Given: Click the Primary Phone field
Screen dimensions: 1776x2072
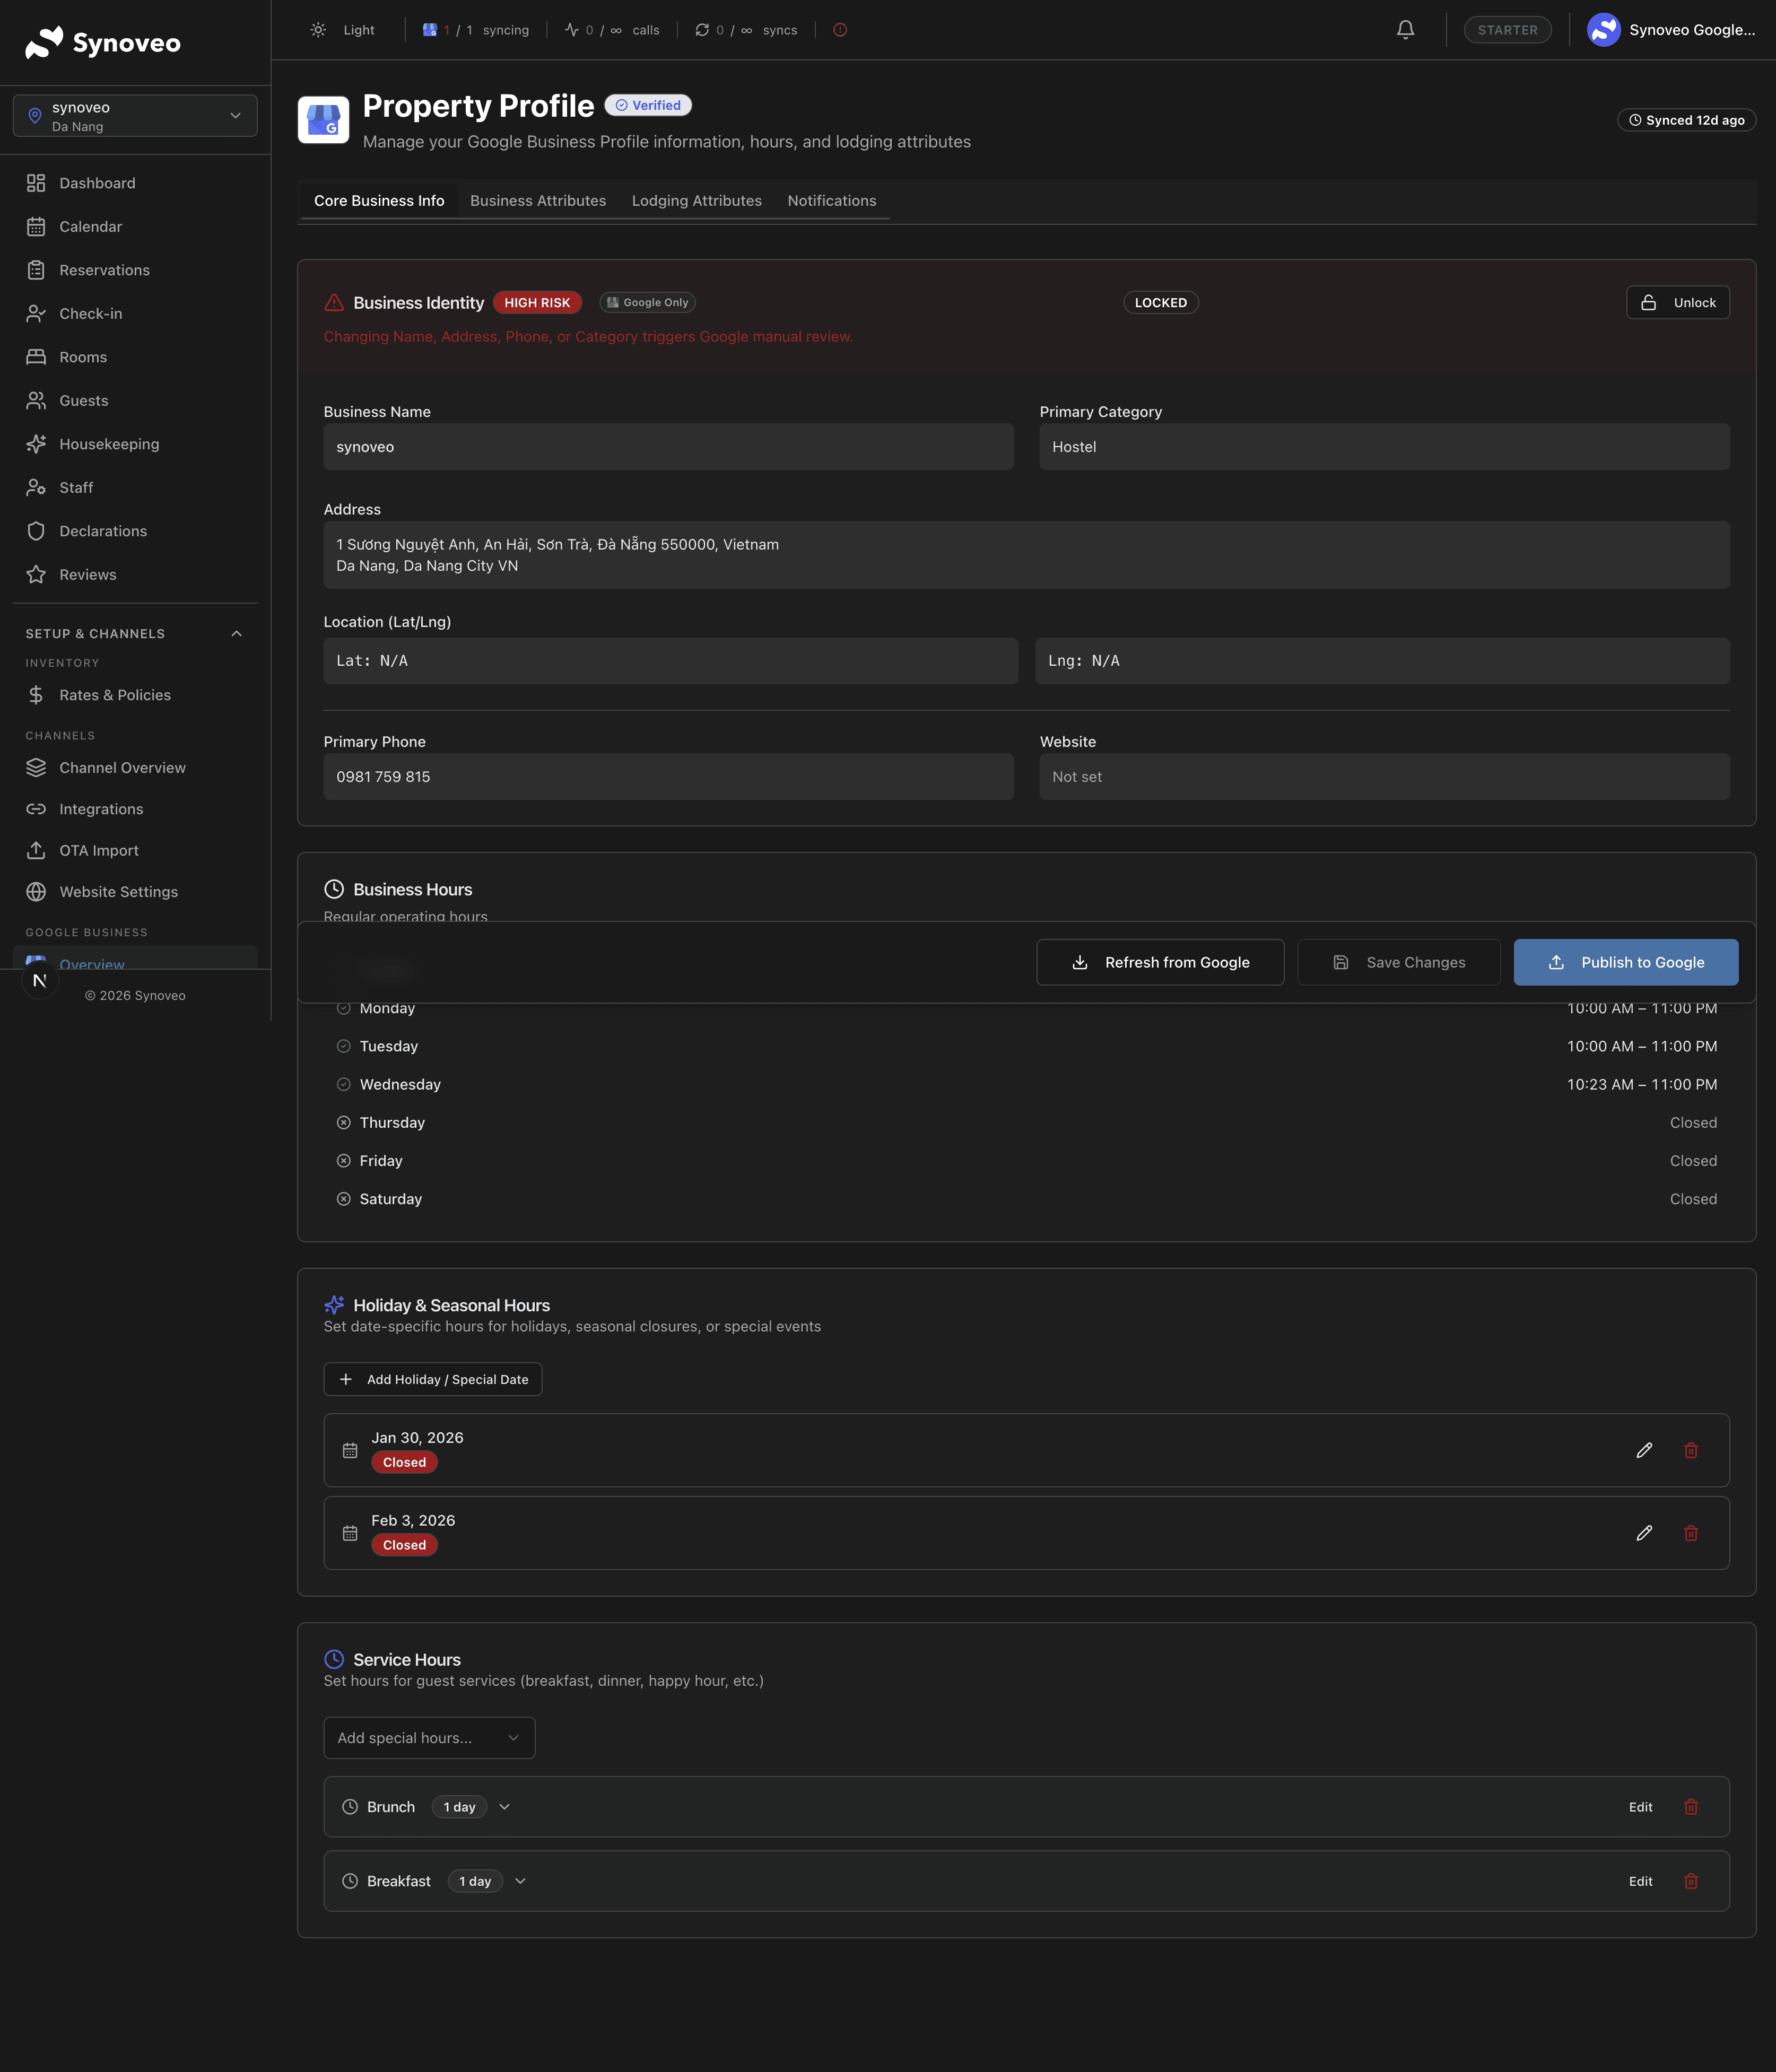Looking at the screenshot, I should [x=668, y=777].
